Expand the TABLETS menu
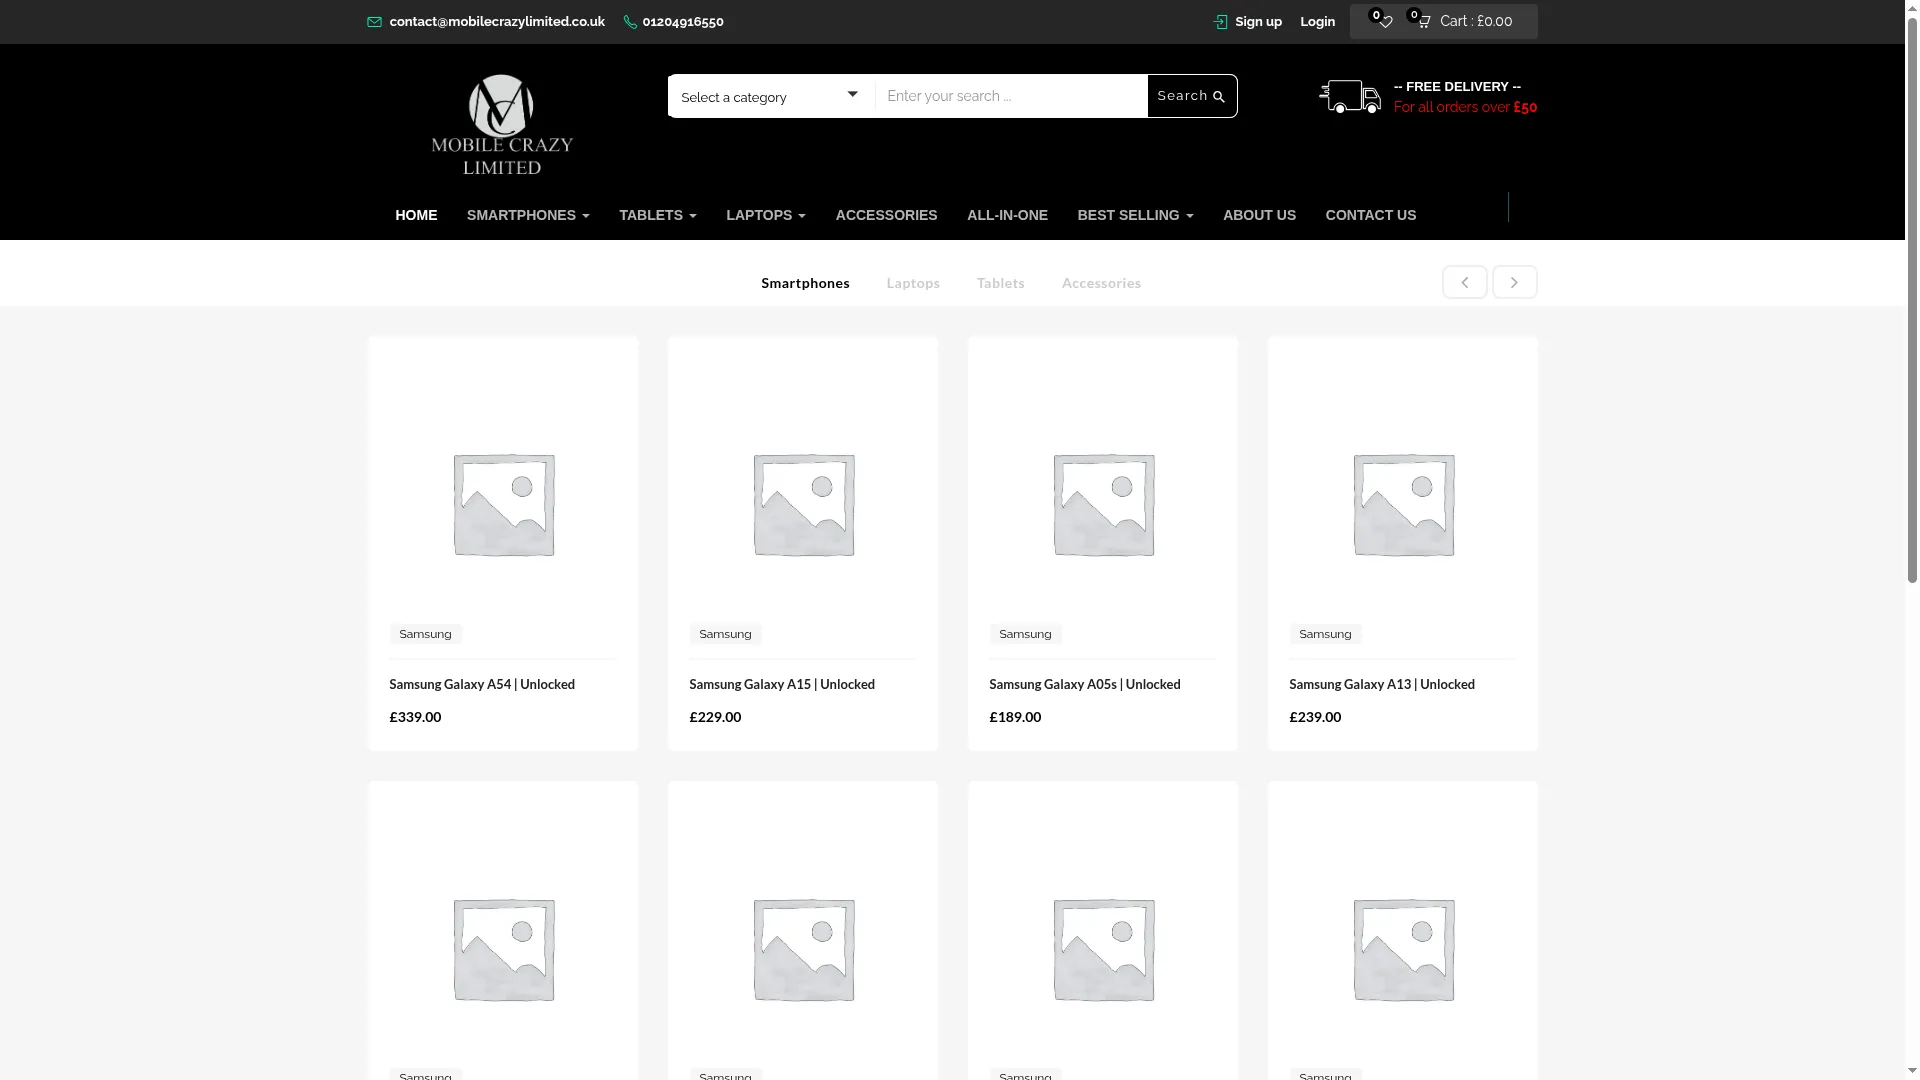The image size is (1920, 1080). pyautogui.click(x=658, y=215)
